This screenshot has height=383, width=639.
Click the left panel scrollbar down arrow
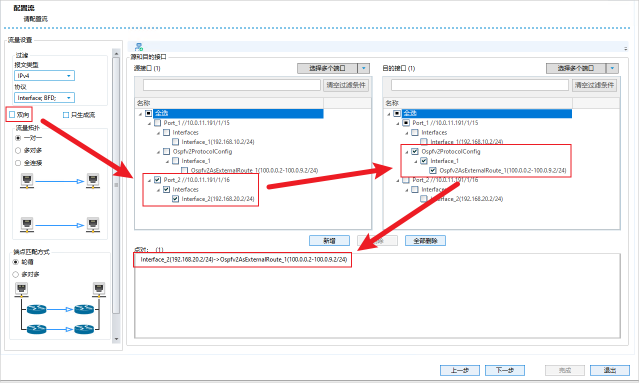[x=116, y=339]
